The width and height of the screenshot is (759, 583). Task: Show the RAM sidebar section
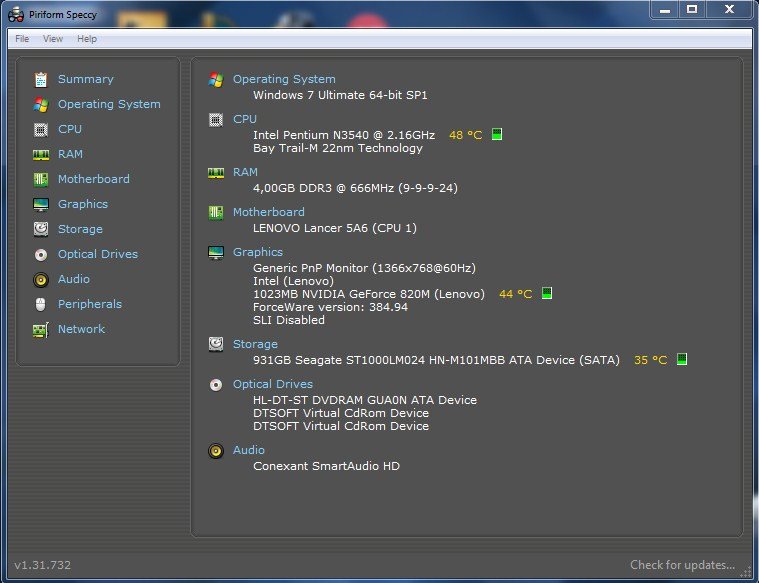pos(70,154)
